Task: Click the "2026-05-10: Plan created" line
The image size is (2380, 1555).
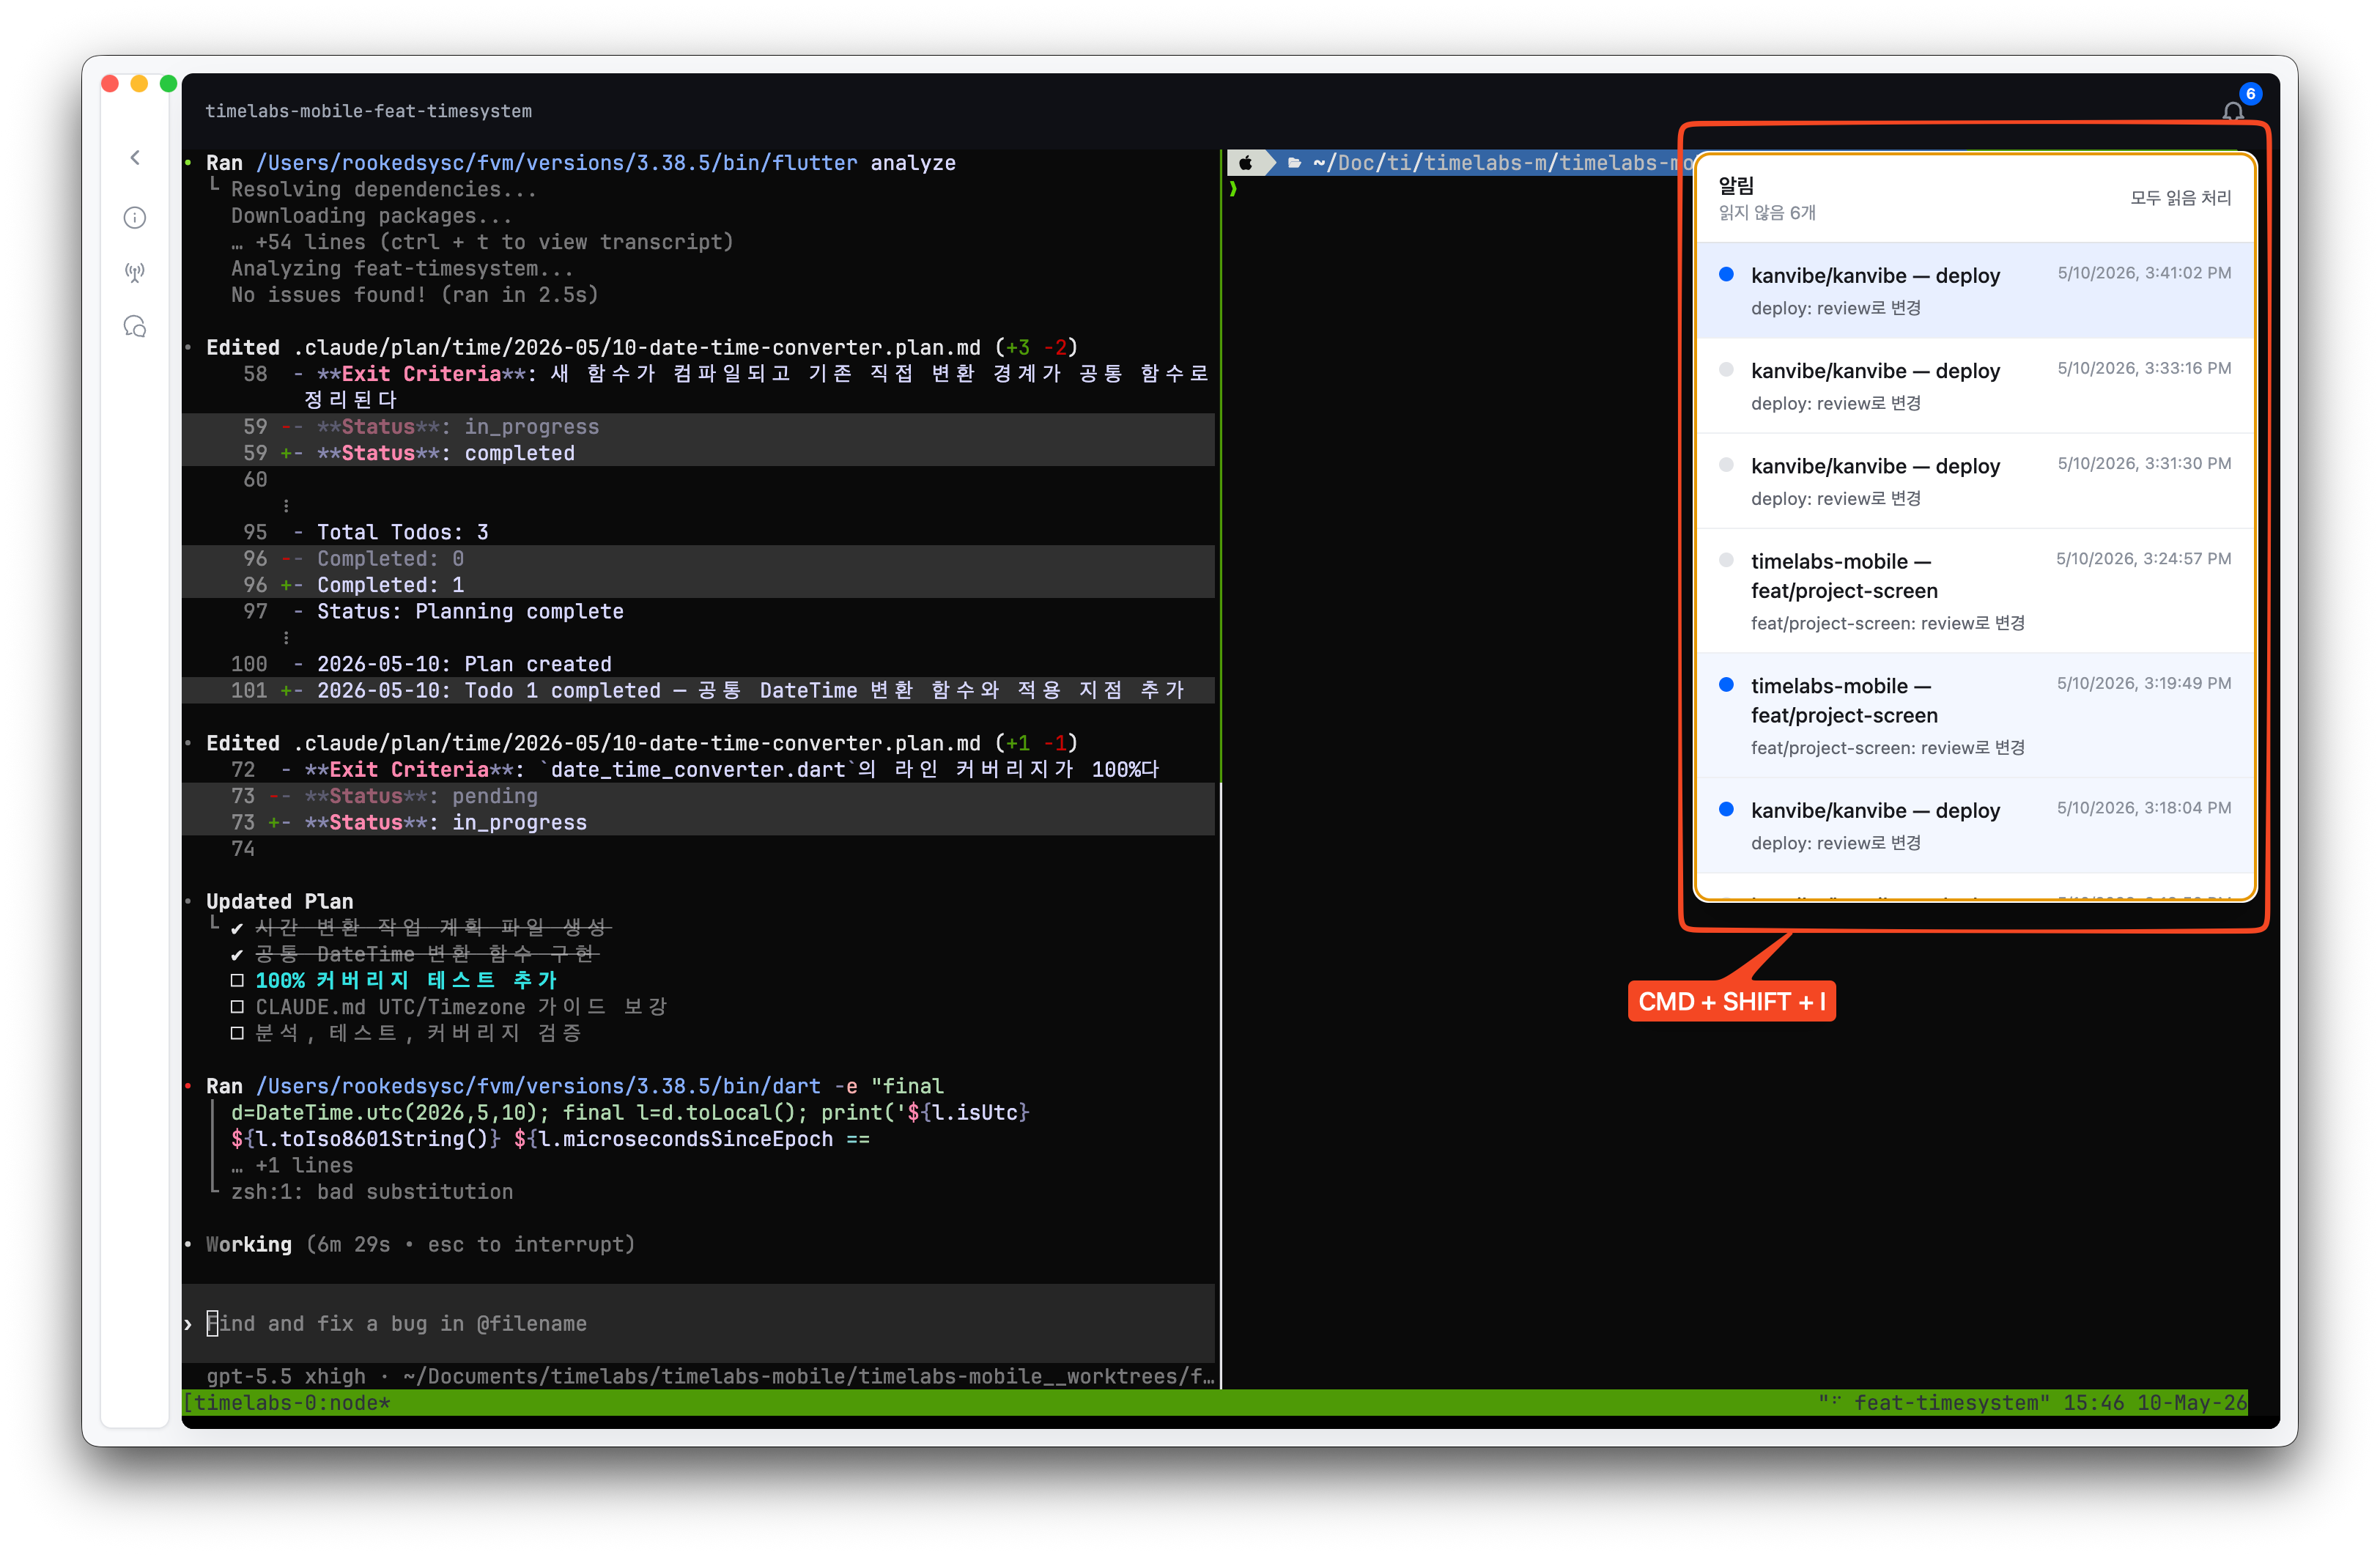Action: tap(464, 664)
